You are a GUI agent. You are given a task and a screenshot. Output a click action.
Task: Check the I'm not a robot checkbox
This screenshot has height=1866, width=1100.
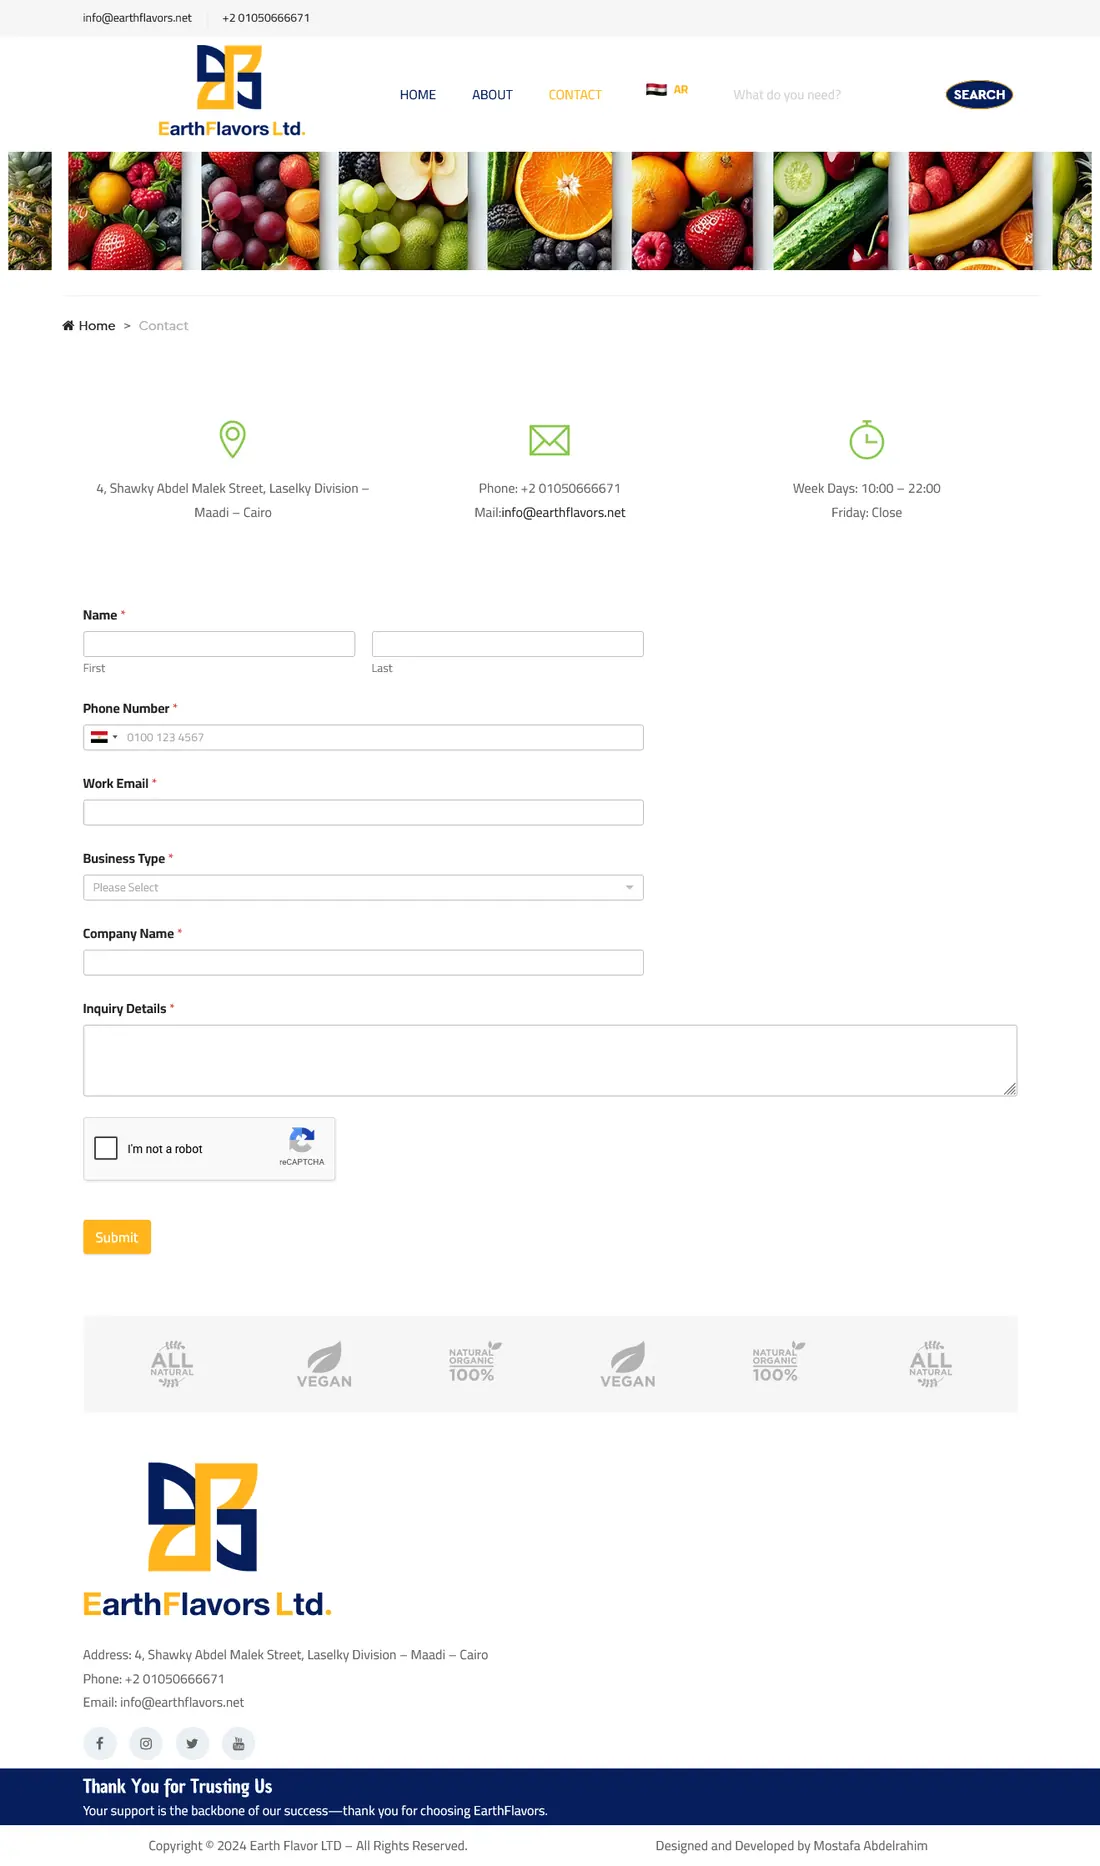(x=106, y=1148)
